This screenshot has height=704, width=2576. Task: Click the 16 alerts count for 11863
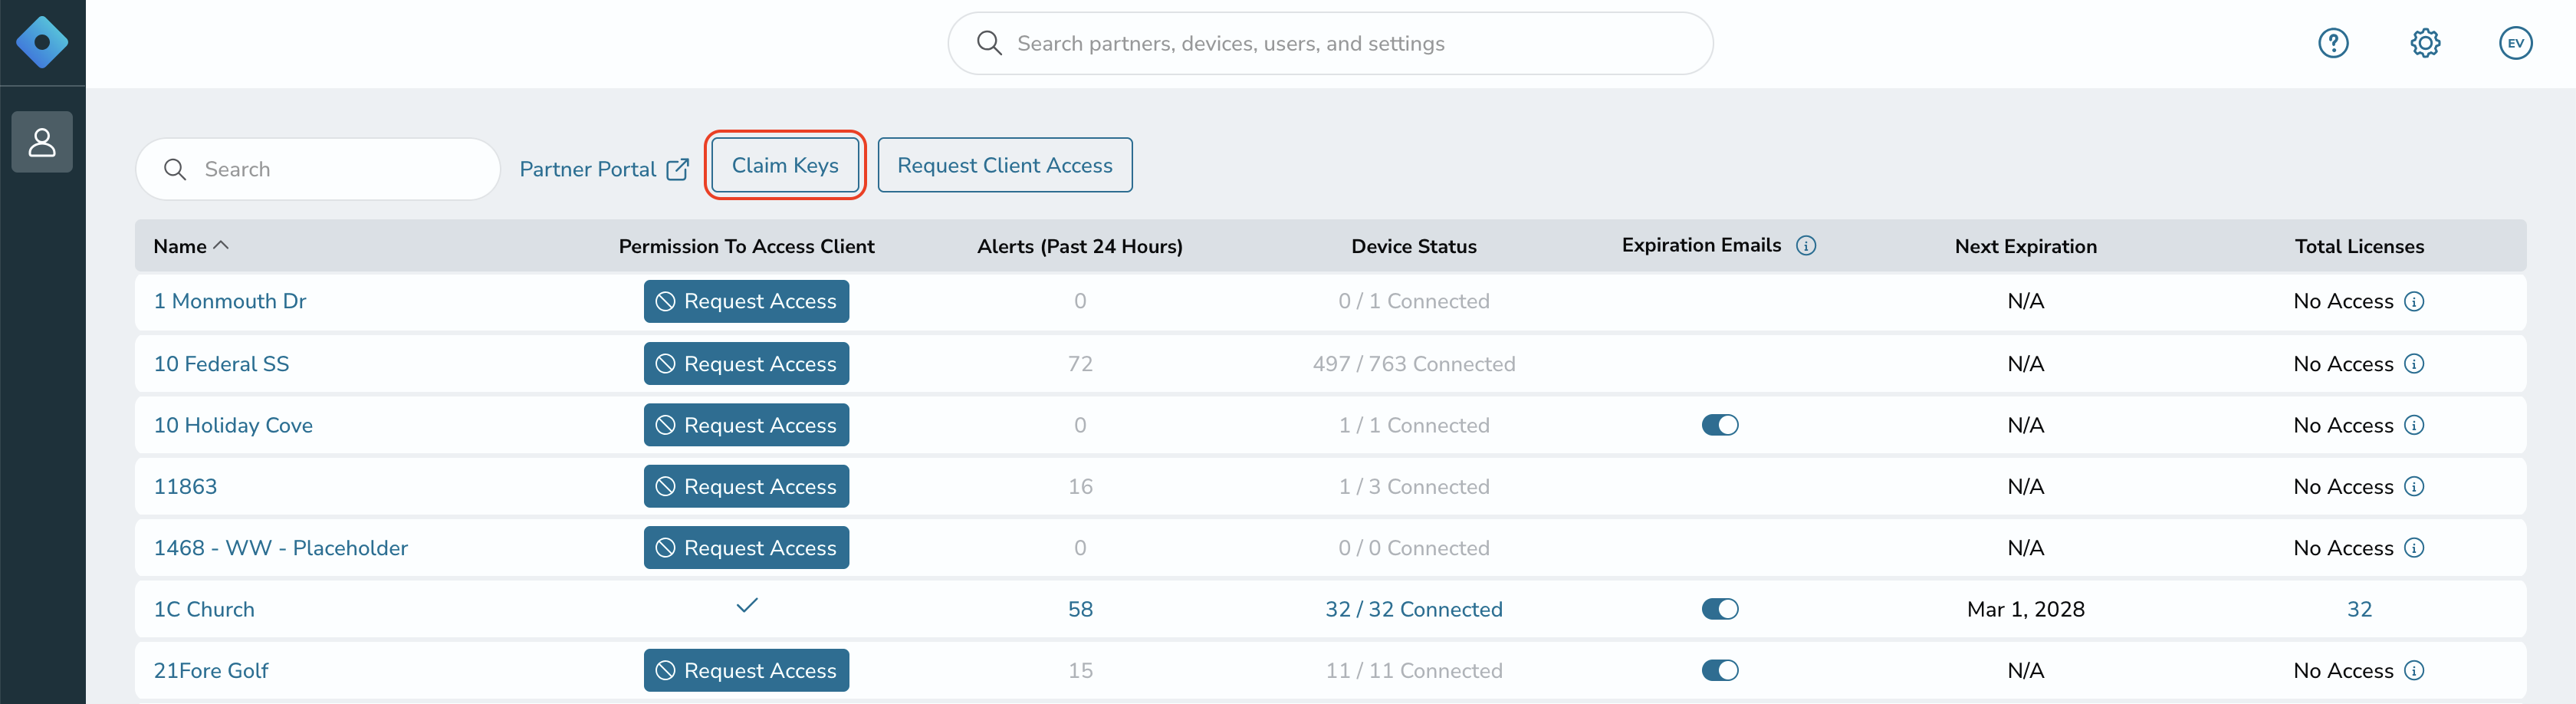point(1080,486)
